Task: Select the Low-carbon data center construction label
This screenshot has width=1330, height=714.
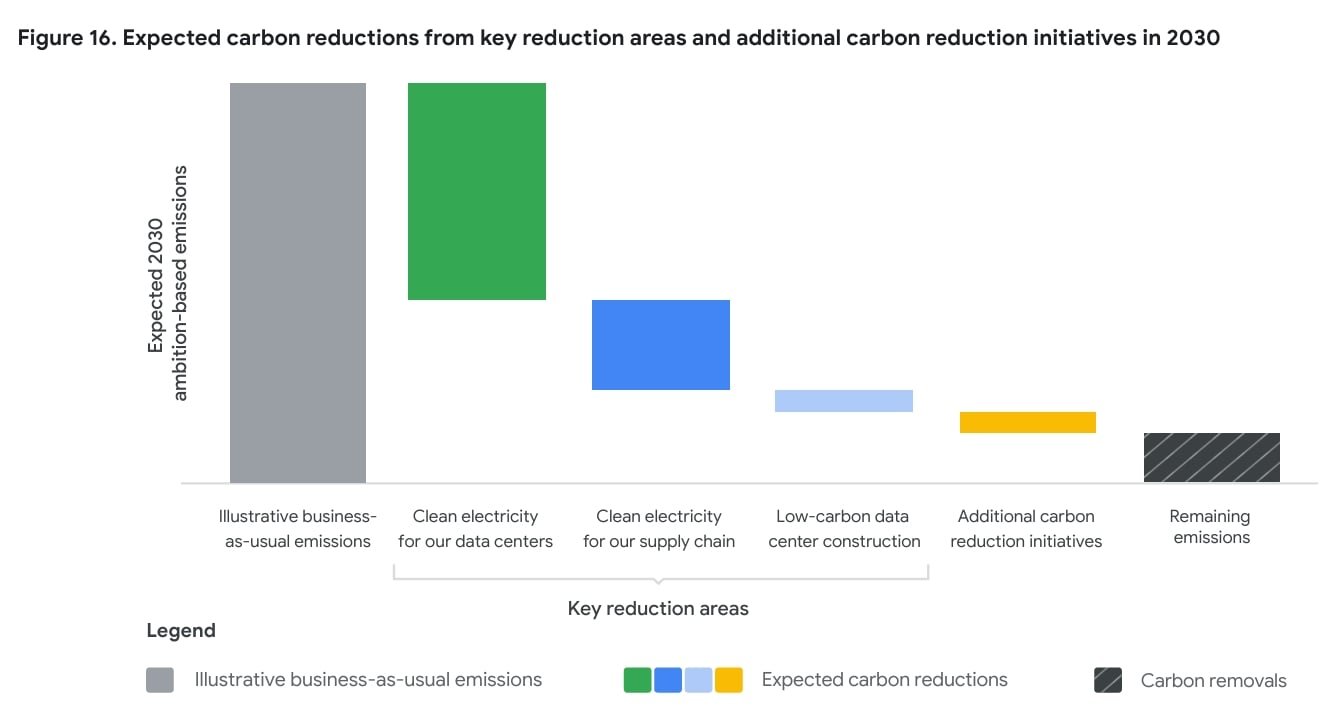Action: click(x=843, y=526)
